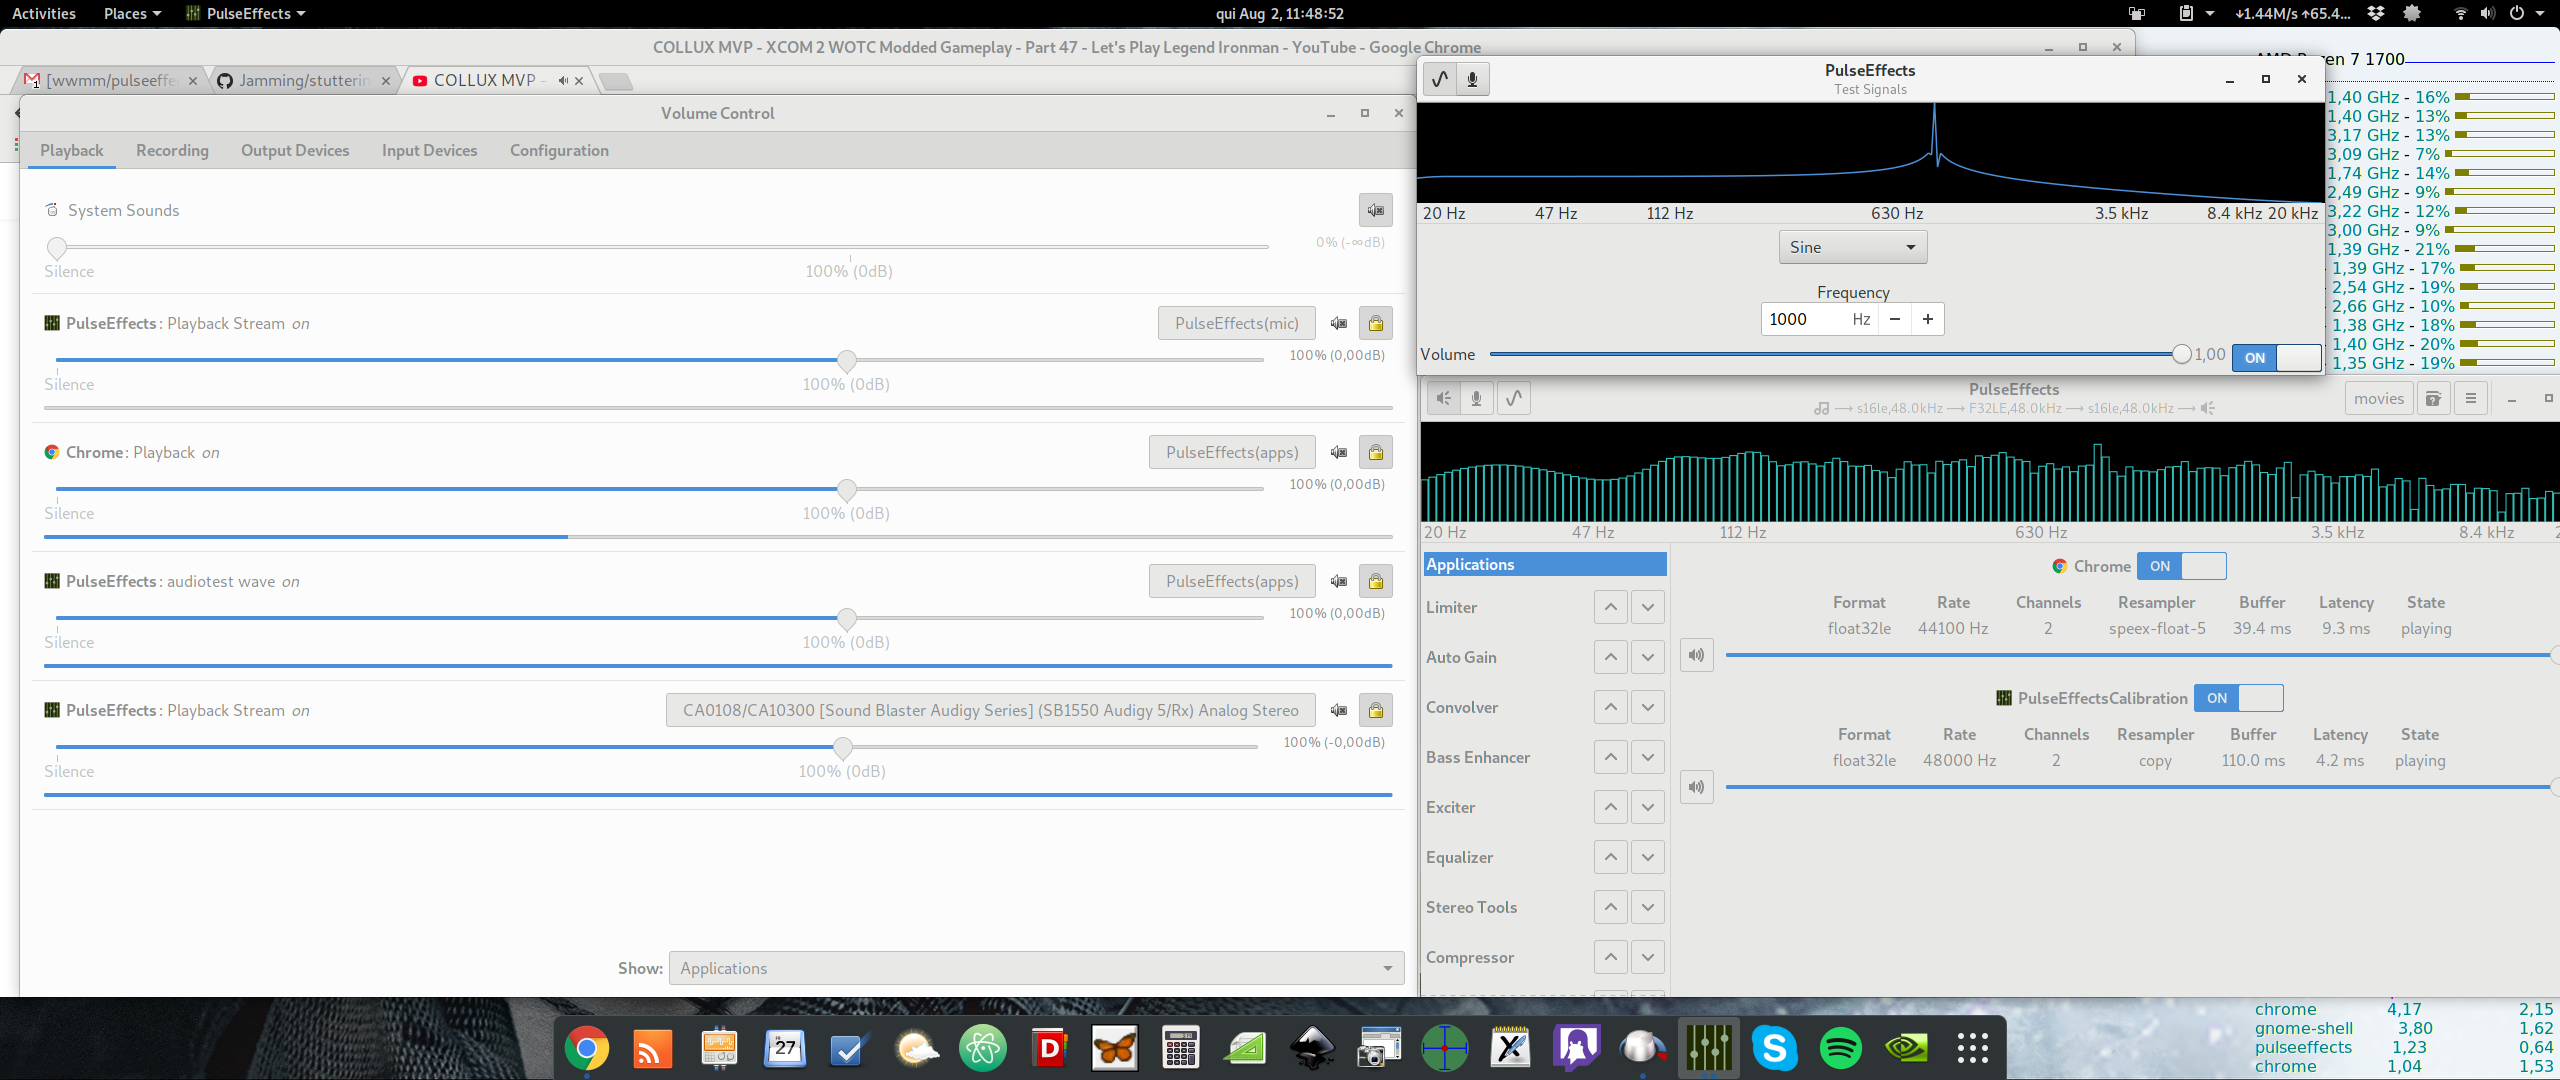Open clock and calendar in top bar
This screenshot has height=1080, width=2560.
pyautogui.click(x=1279, y=13)
